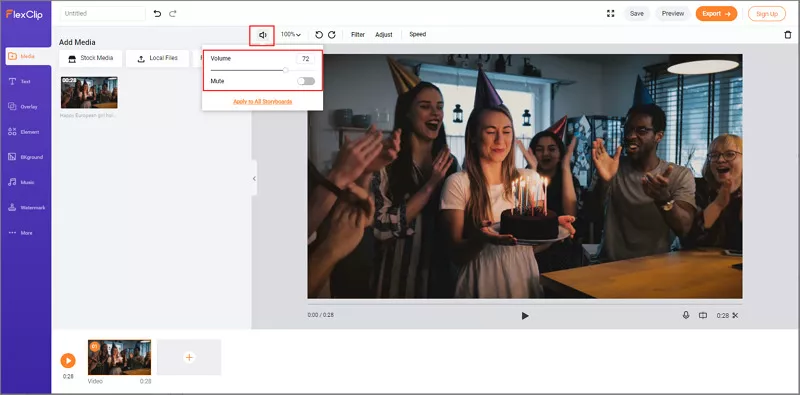Viewport: 800px width, 395px height.
Task: Add a new storyboard with plus button
Action: click(x=189, y=357)
